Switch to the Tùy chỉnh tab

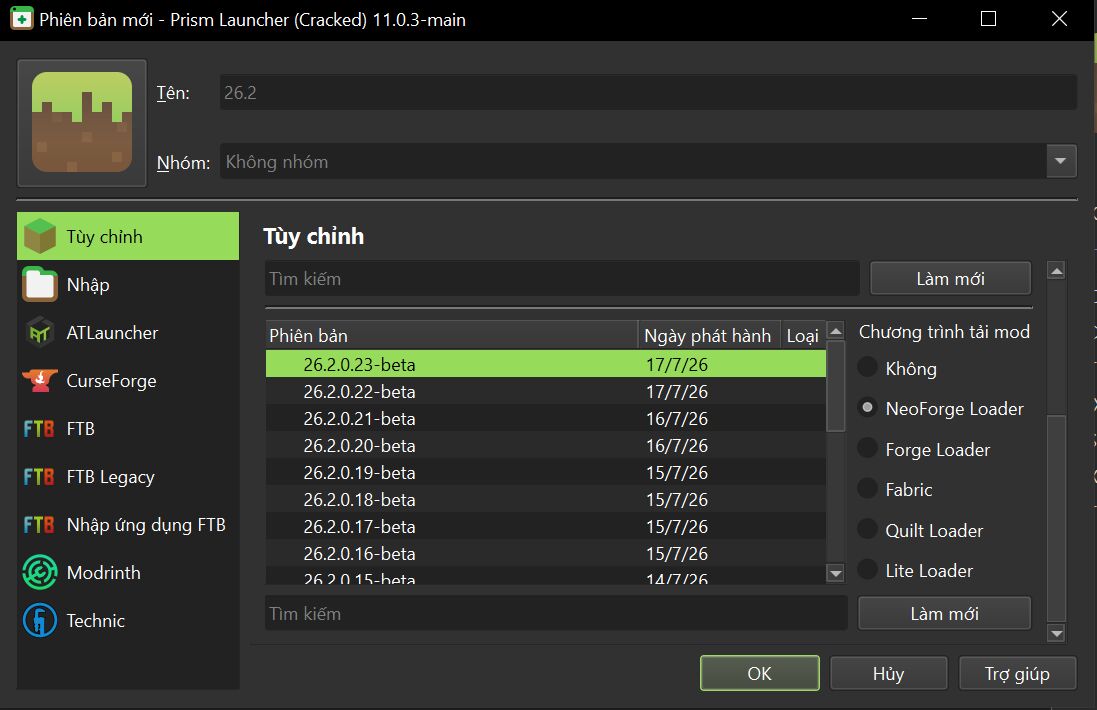point(128,236)
